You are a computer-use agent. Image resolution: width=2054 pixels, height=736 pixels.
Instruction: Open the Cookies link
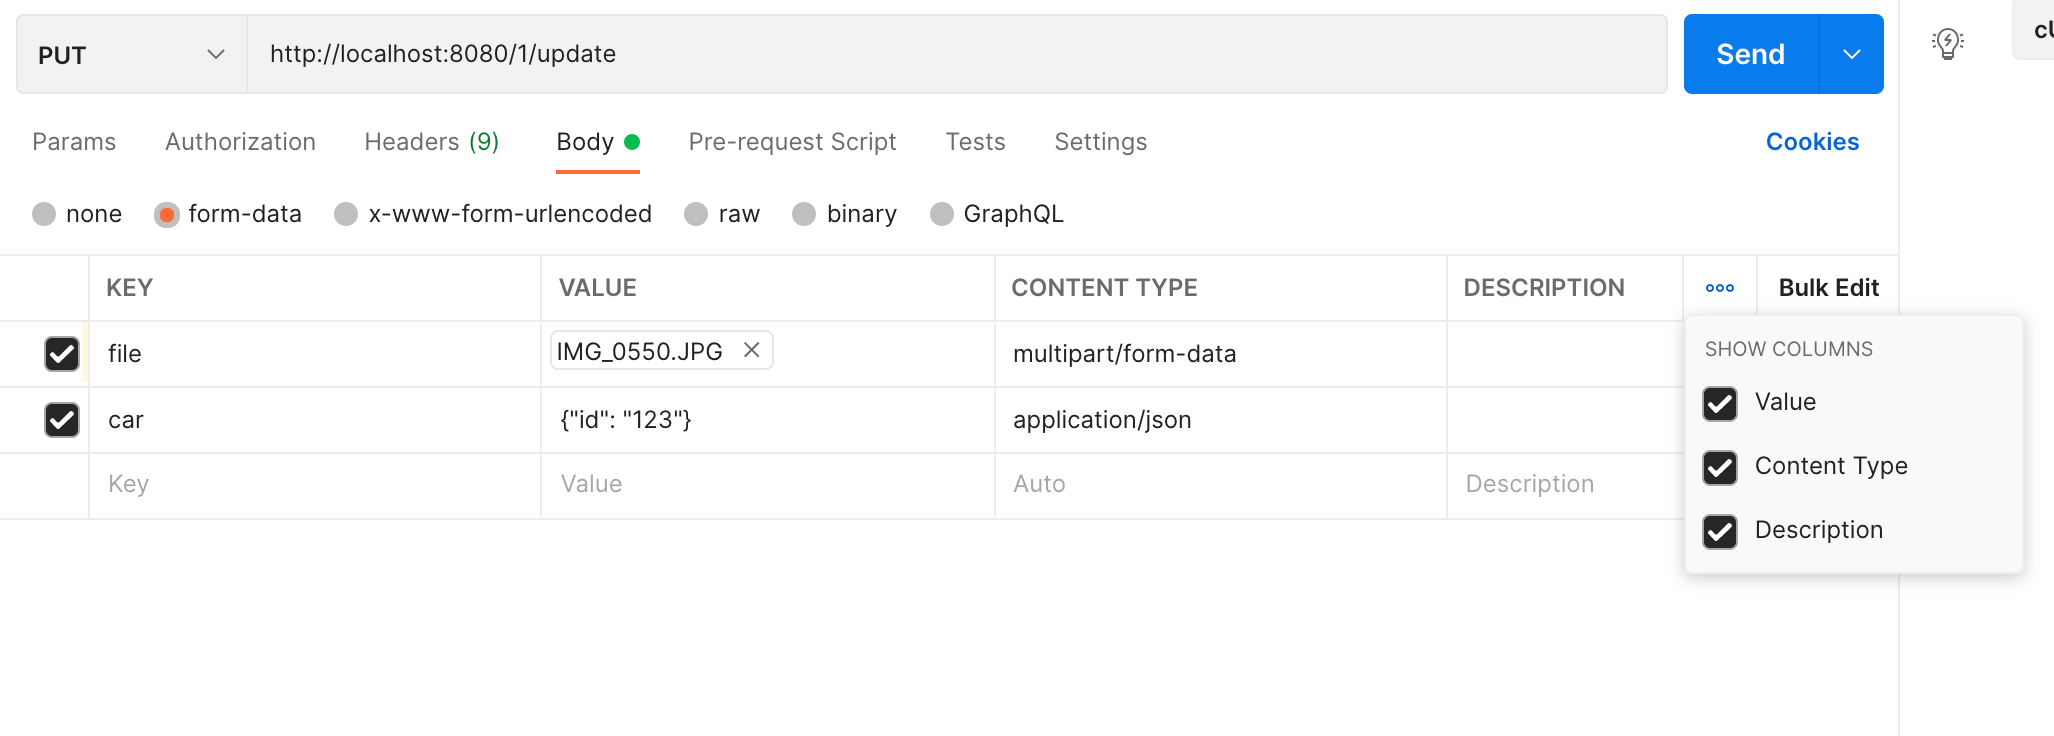(x=1812, y=142)
